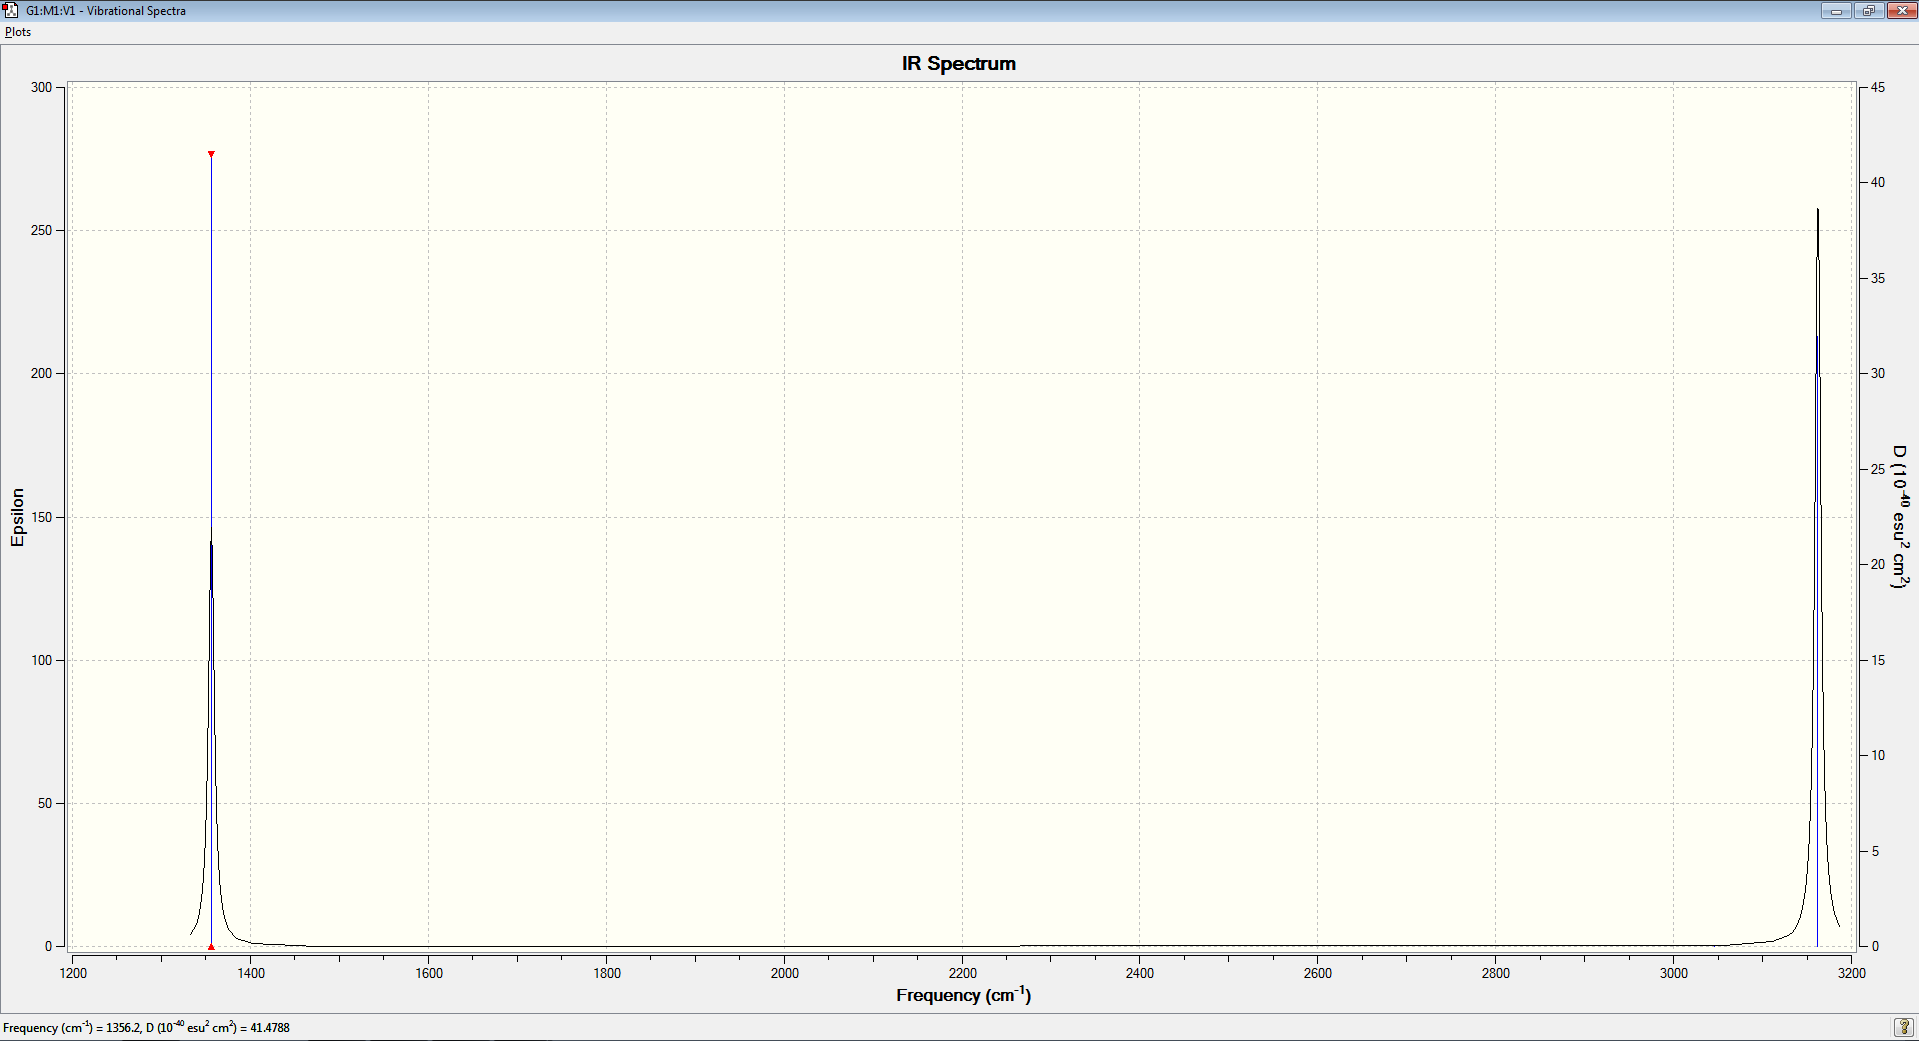The height and width of the screenshot is (1041, 1919).
Task: Click the 250 tick label on the Epsilon axis
Action: 41,230
